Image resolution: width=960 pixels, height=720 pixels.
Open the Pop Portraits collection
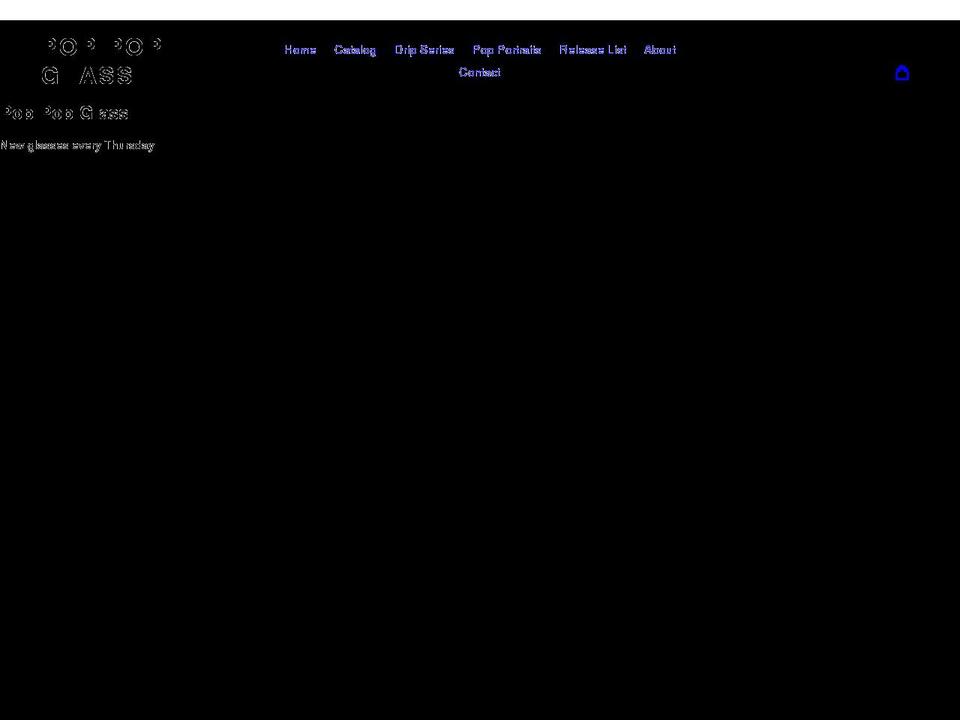click(506, 49)
